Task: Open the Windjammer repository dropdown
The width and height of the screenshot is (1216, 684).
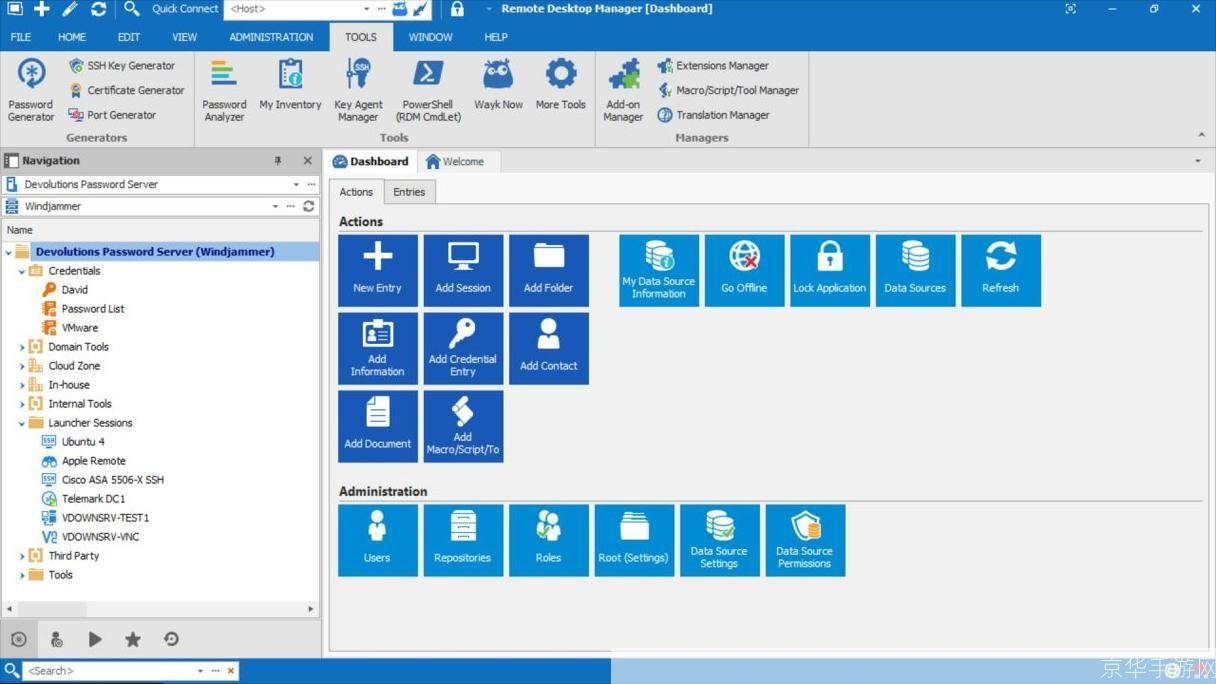Action: click(x=275, y=206)
